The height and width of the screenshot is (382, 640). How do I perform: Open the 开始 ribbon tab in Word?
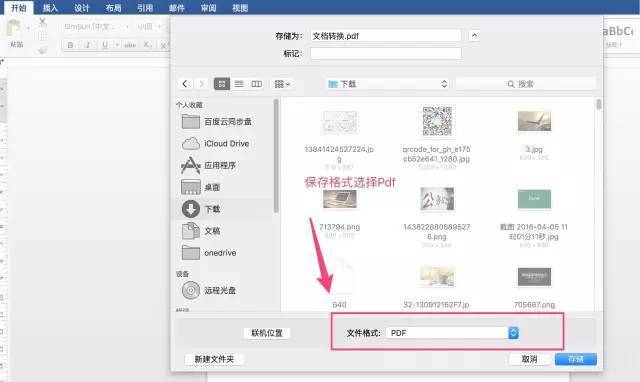point(18,8)
